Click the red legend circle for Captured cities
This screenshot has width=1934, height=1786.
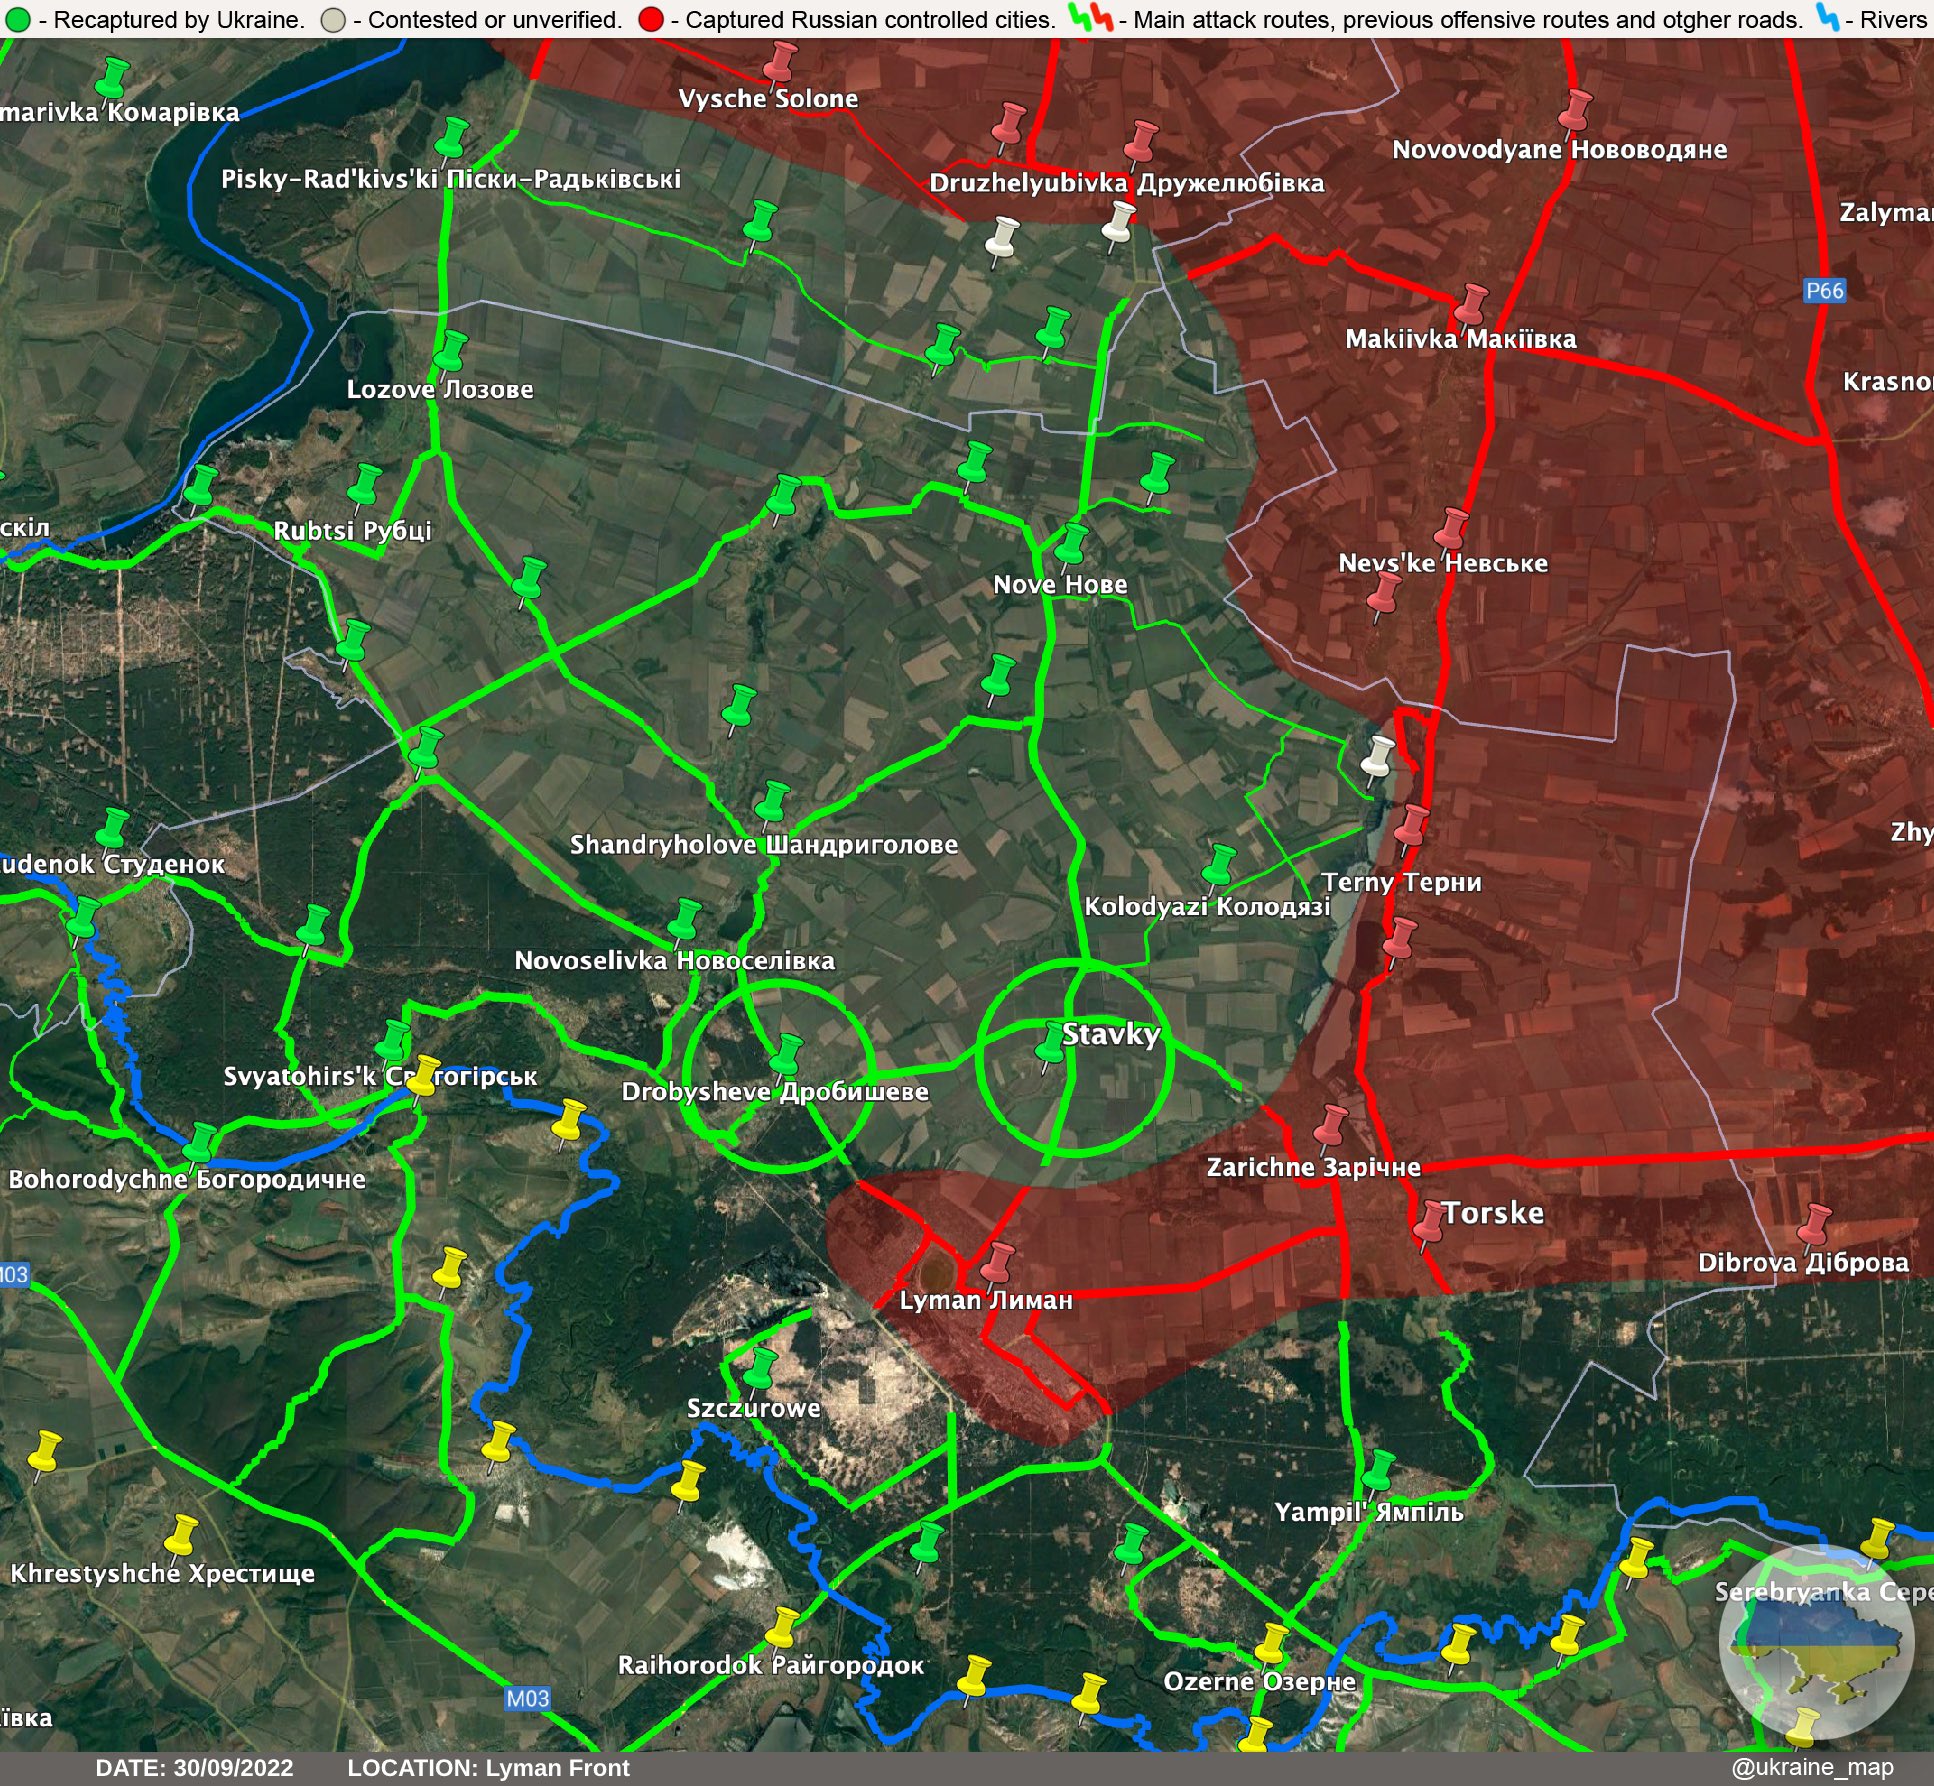[x=650, y=20]
